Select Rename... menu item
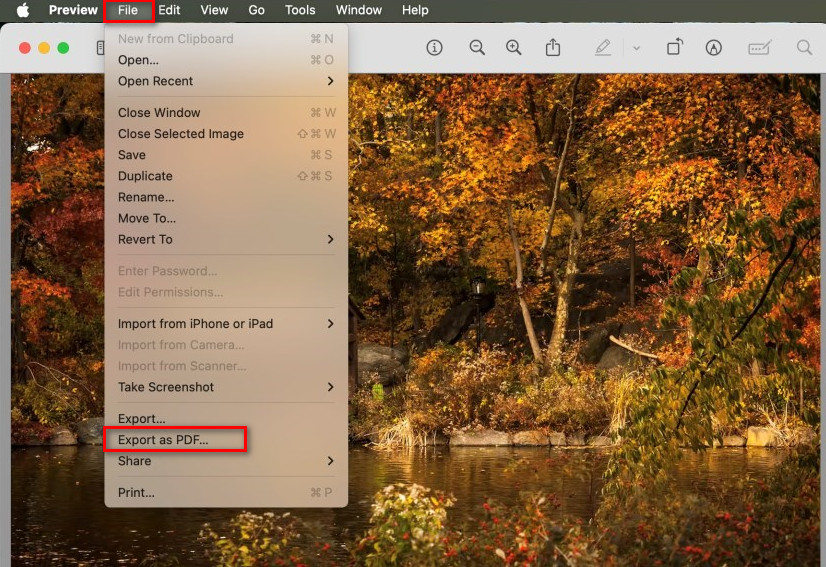This screenshot has height=567, width=826. tap(227, 197)
